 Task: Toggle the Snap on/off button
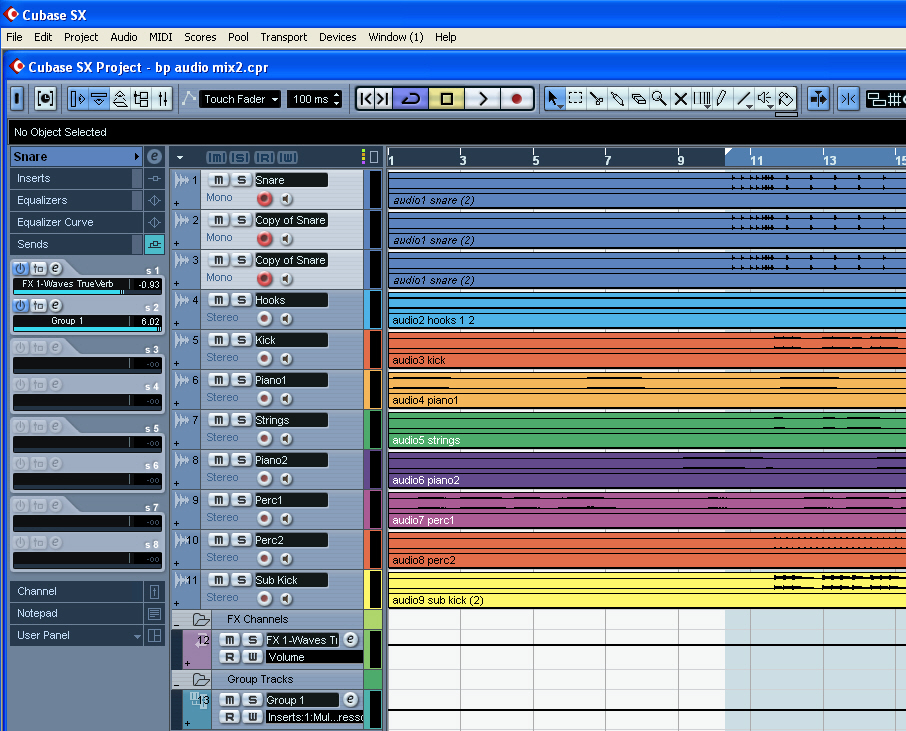[x=848, y=99]
